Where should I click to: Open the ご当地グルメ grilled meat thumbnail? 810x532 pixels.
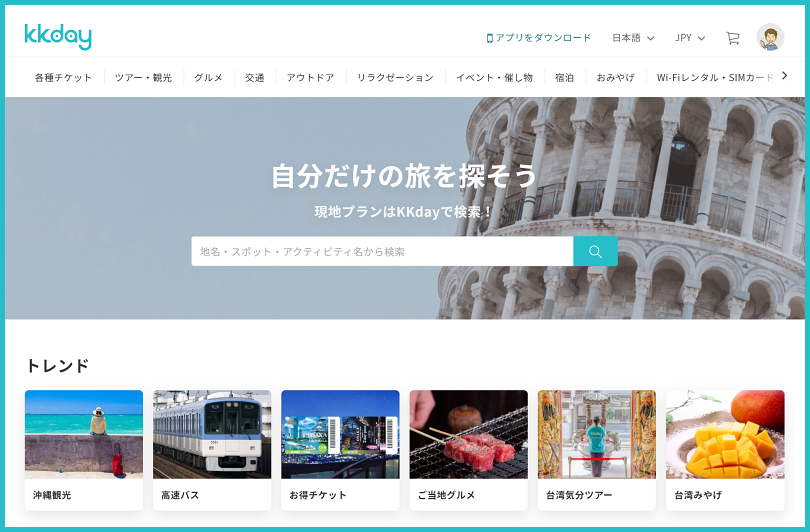tap(469, 434)
